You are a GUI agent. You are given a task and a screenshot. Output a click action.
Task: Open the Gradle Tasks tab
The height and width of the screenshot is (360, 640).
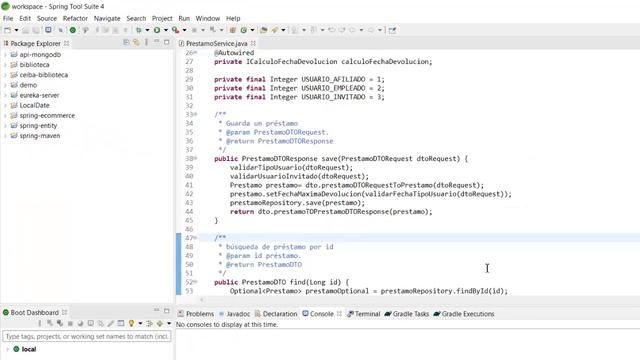407,314
